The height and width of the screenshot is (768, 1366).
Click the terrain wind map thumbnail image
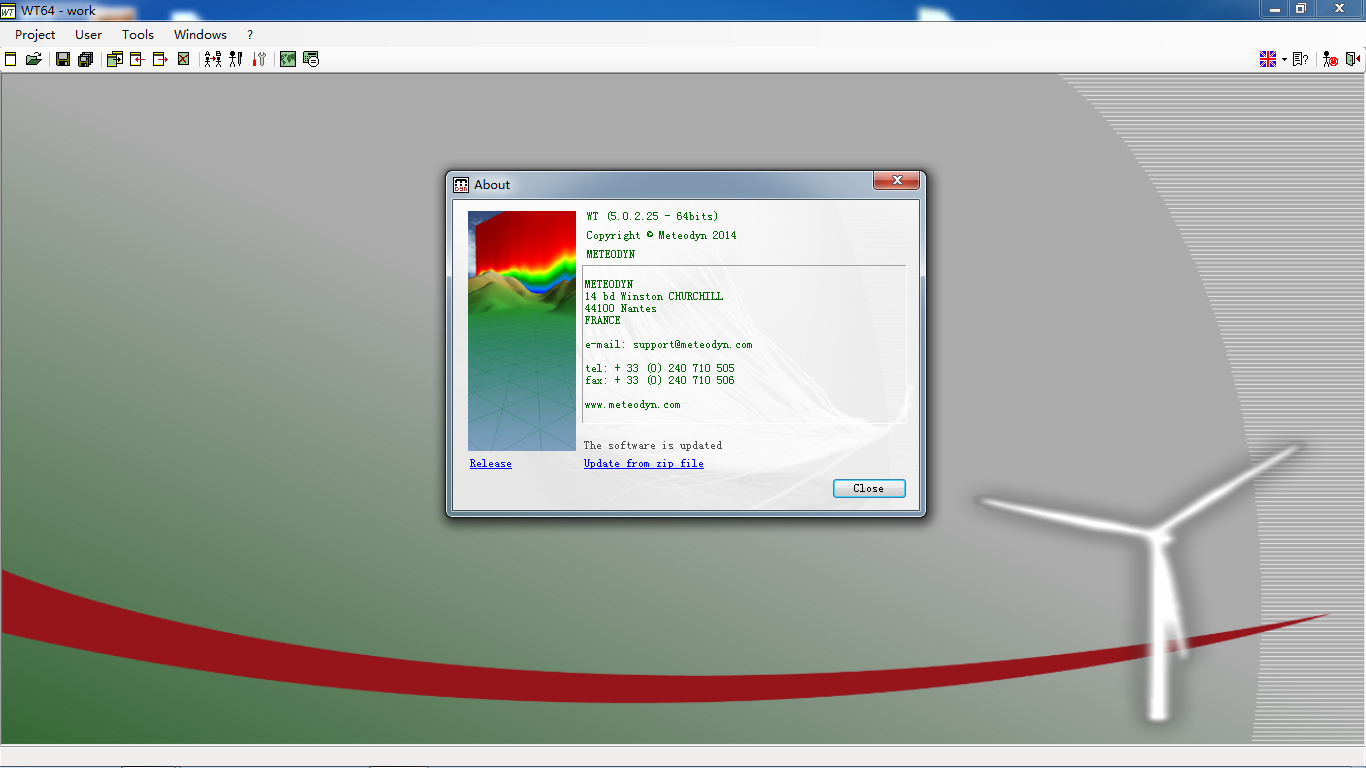522,331
